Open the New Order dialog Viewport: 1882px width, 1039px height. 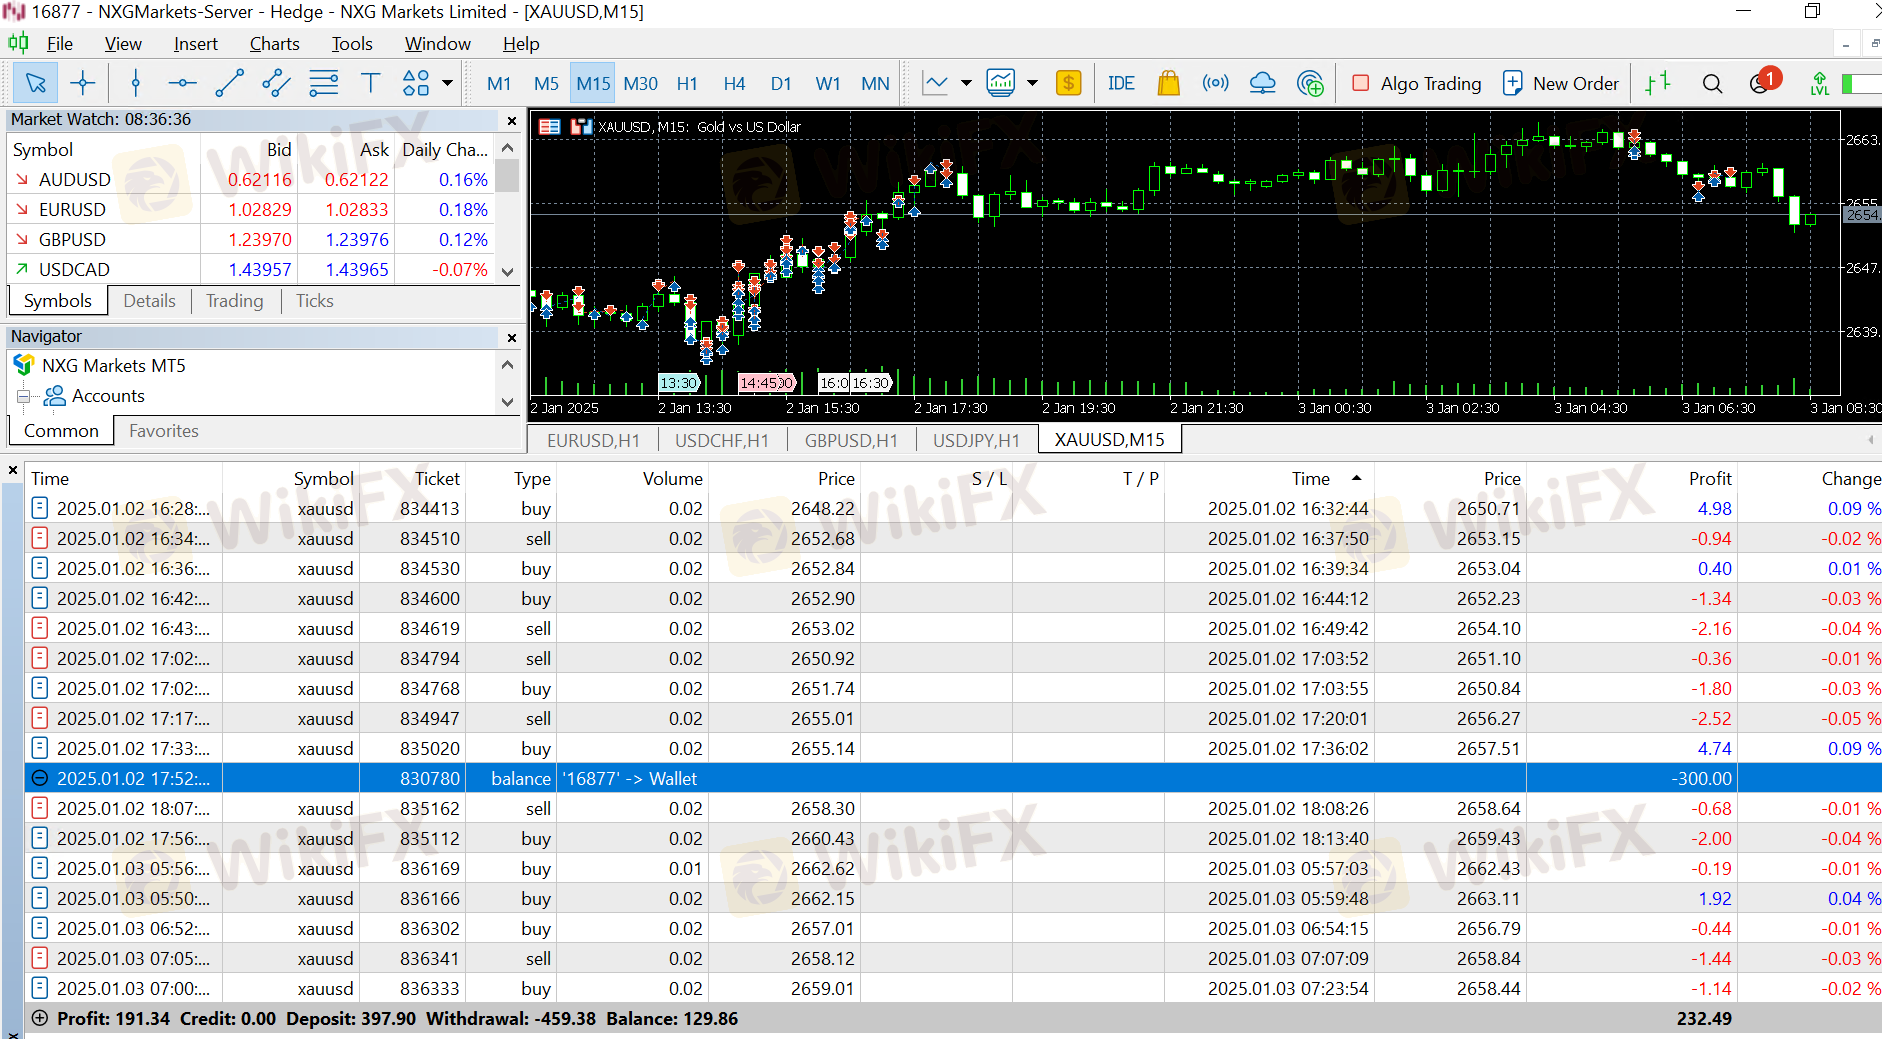coord(1561,83)
